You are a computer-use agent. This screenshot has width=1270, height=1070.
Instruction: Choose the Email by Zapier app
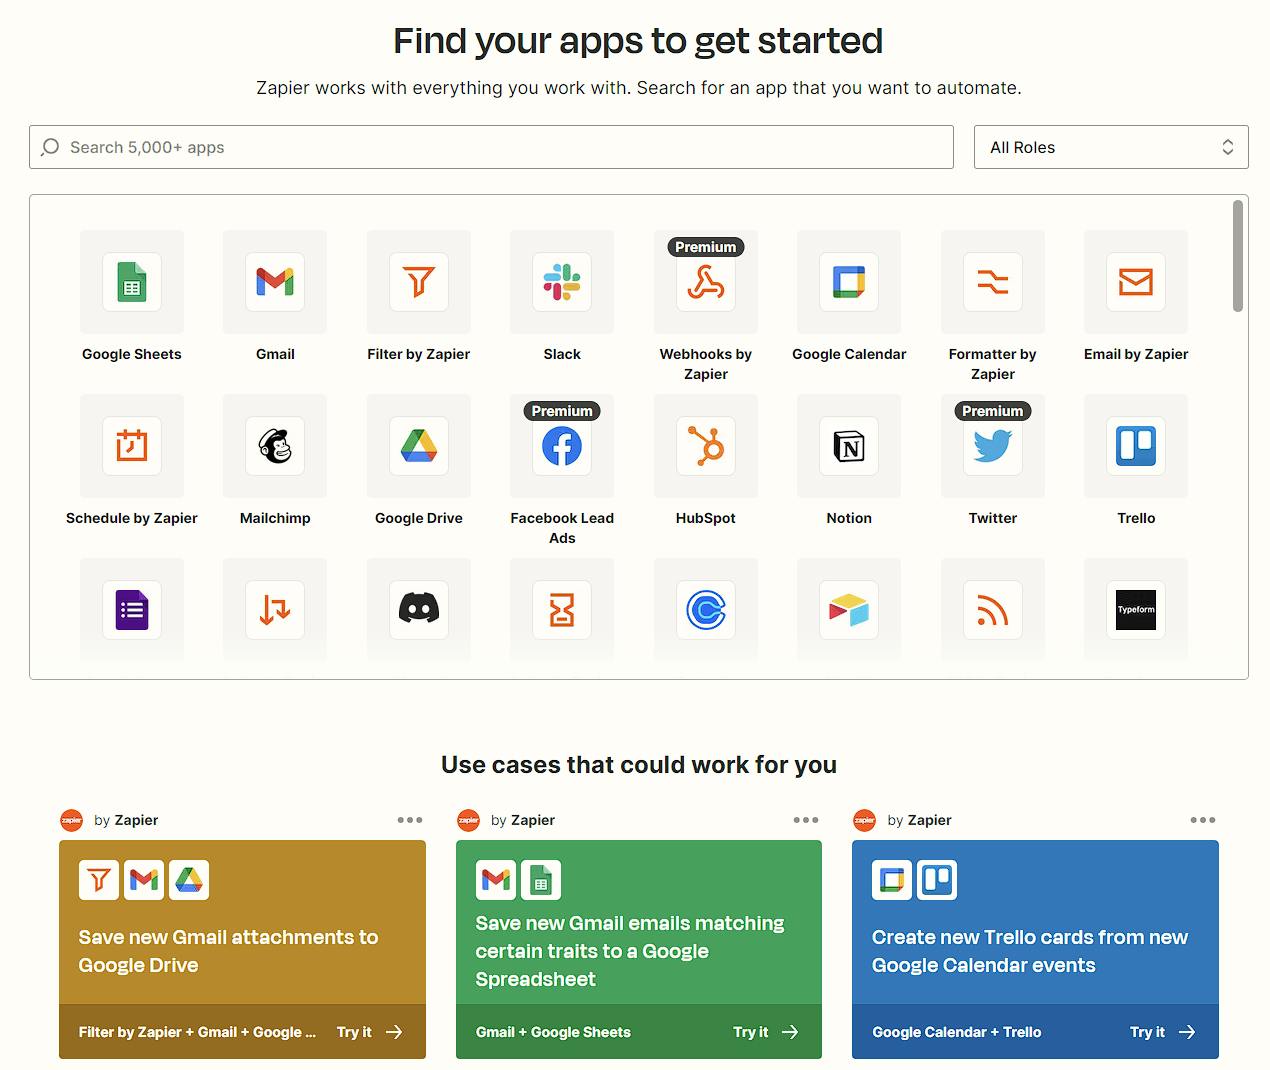click(x=1136, y=282)
